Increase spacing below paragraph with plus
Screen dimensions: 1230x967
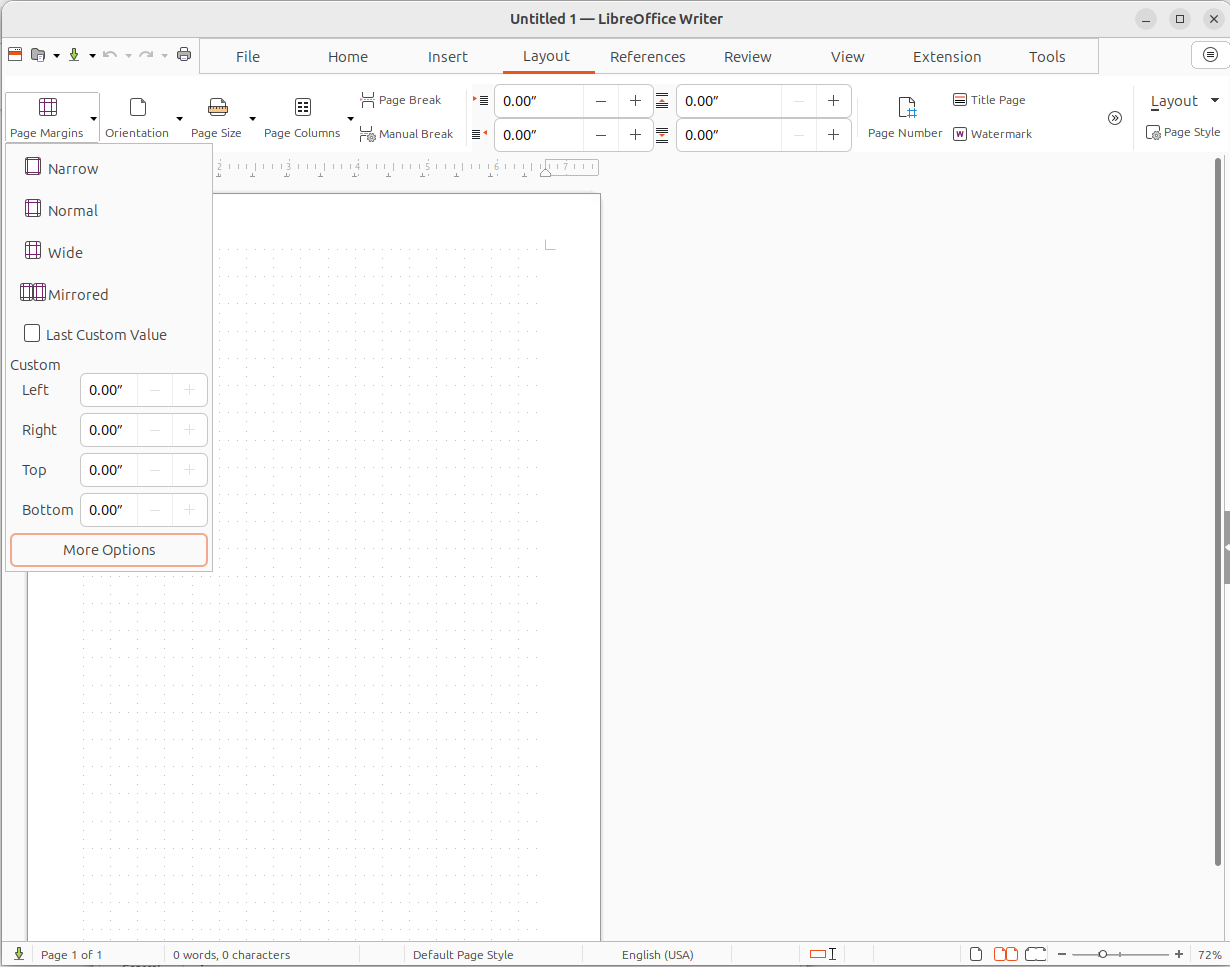click(833, 135)
